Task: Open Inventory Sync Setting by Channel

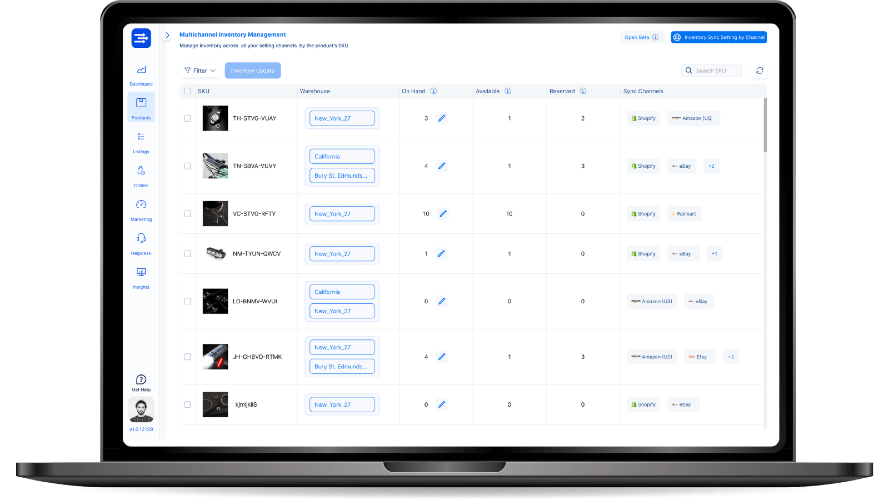Action: pyautogui.click(x=719, y=37)
